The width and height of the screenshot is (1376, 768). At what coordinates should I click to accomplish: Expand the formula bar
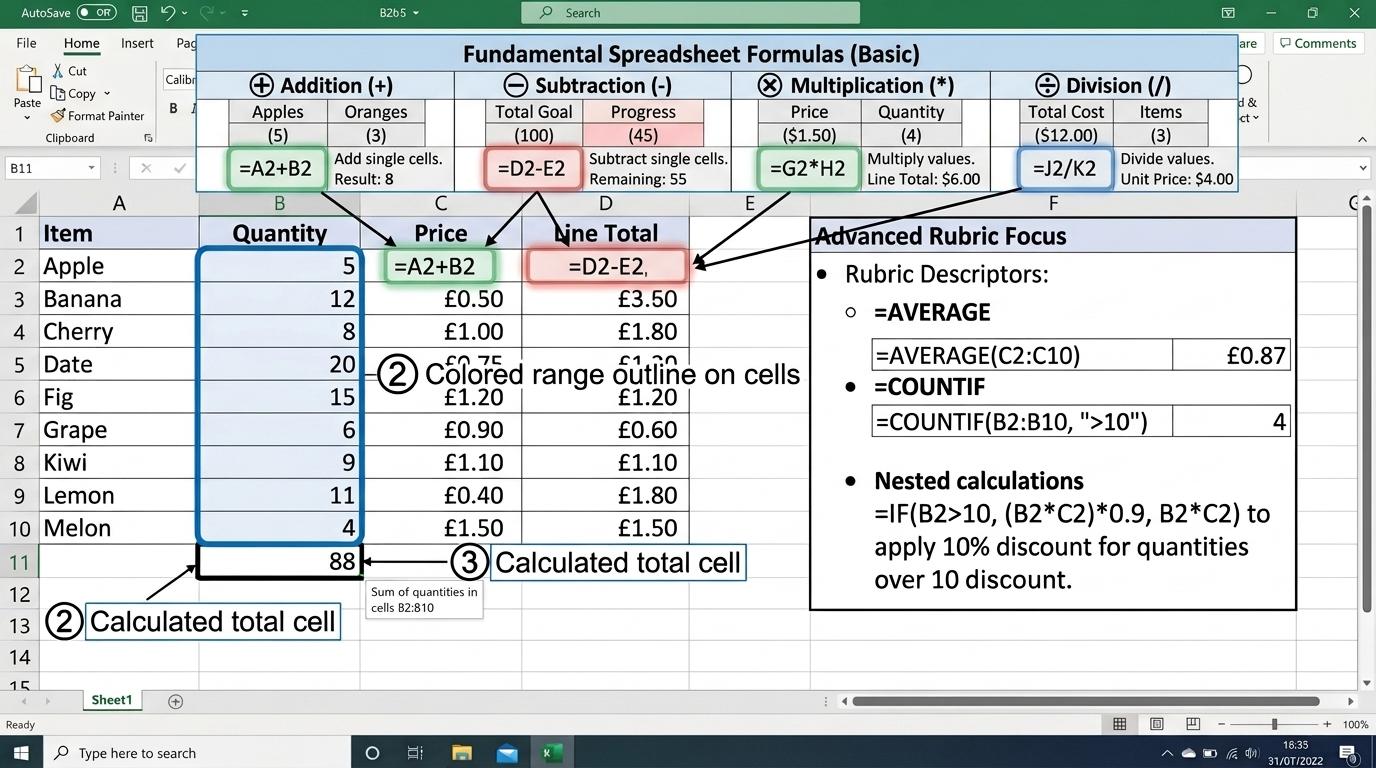[x=1362, y=168]
